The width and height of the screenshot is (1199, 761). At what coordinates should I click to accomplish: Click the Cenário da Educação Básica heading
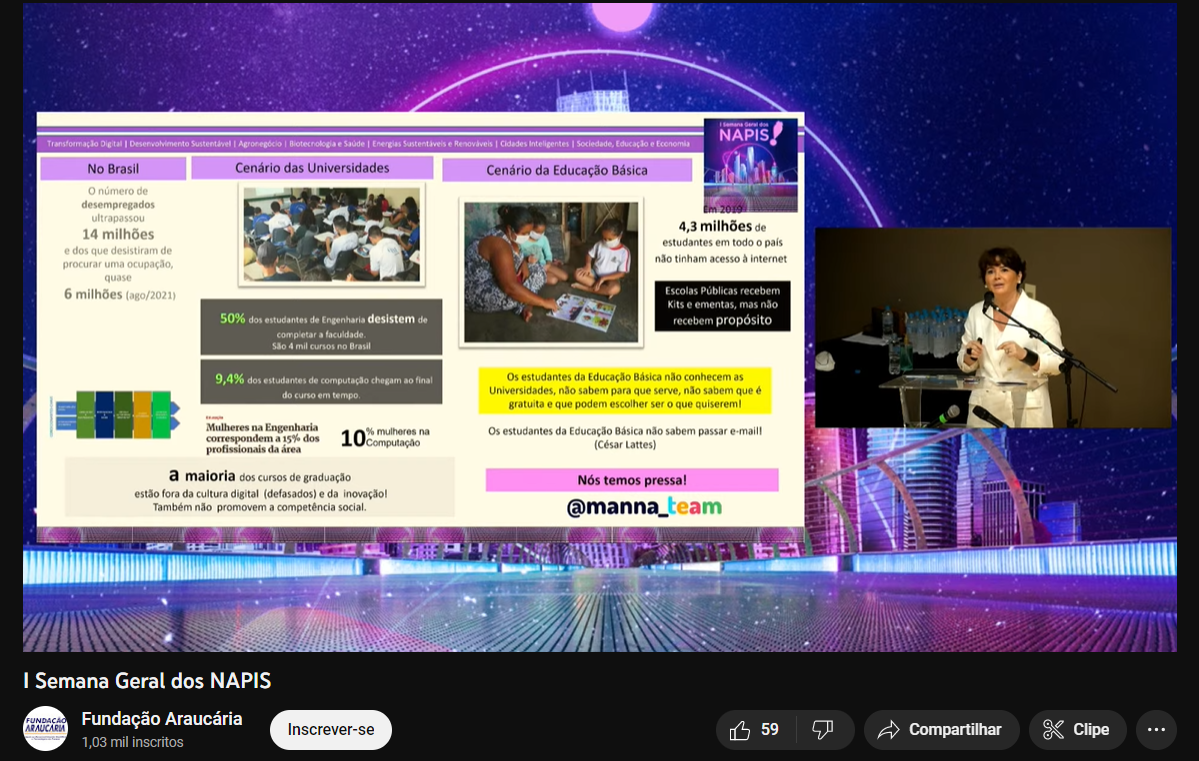(x=567, y=170)
